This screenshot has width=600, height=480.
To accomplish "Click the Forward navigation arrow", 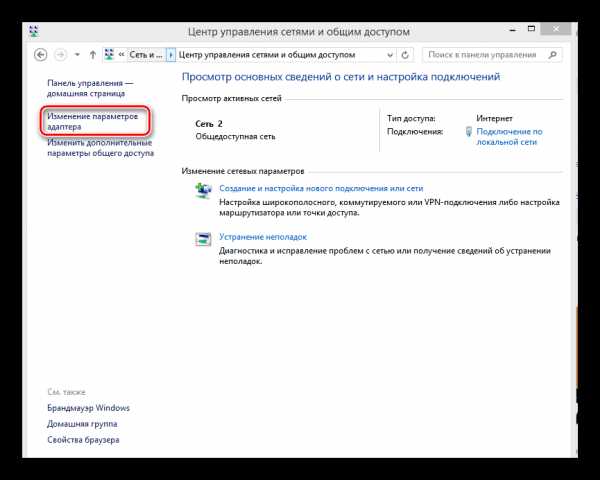I will 60,55.
